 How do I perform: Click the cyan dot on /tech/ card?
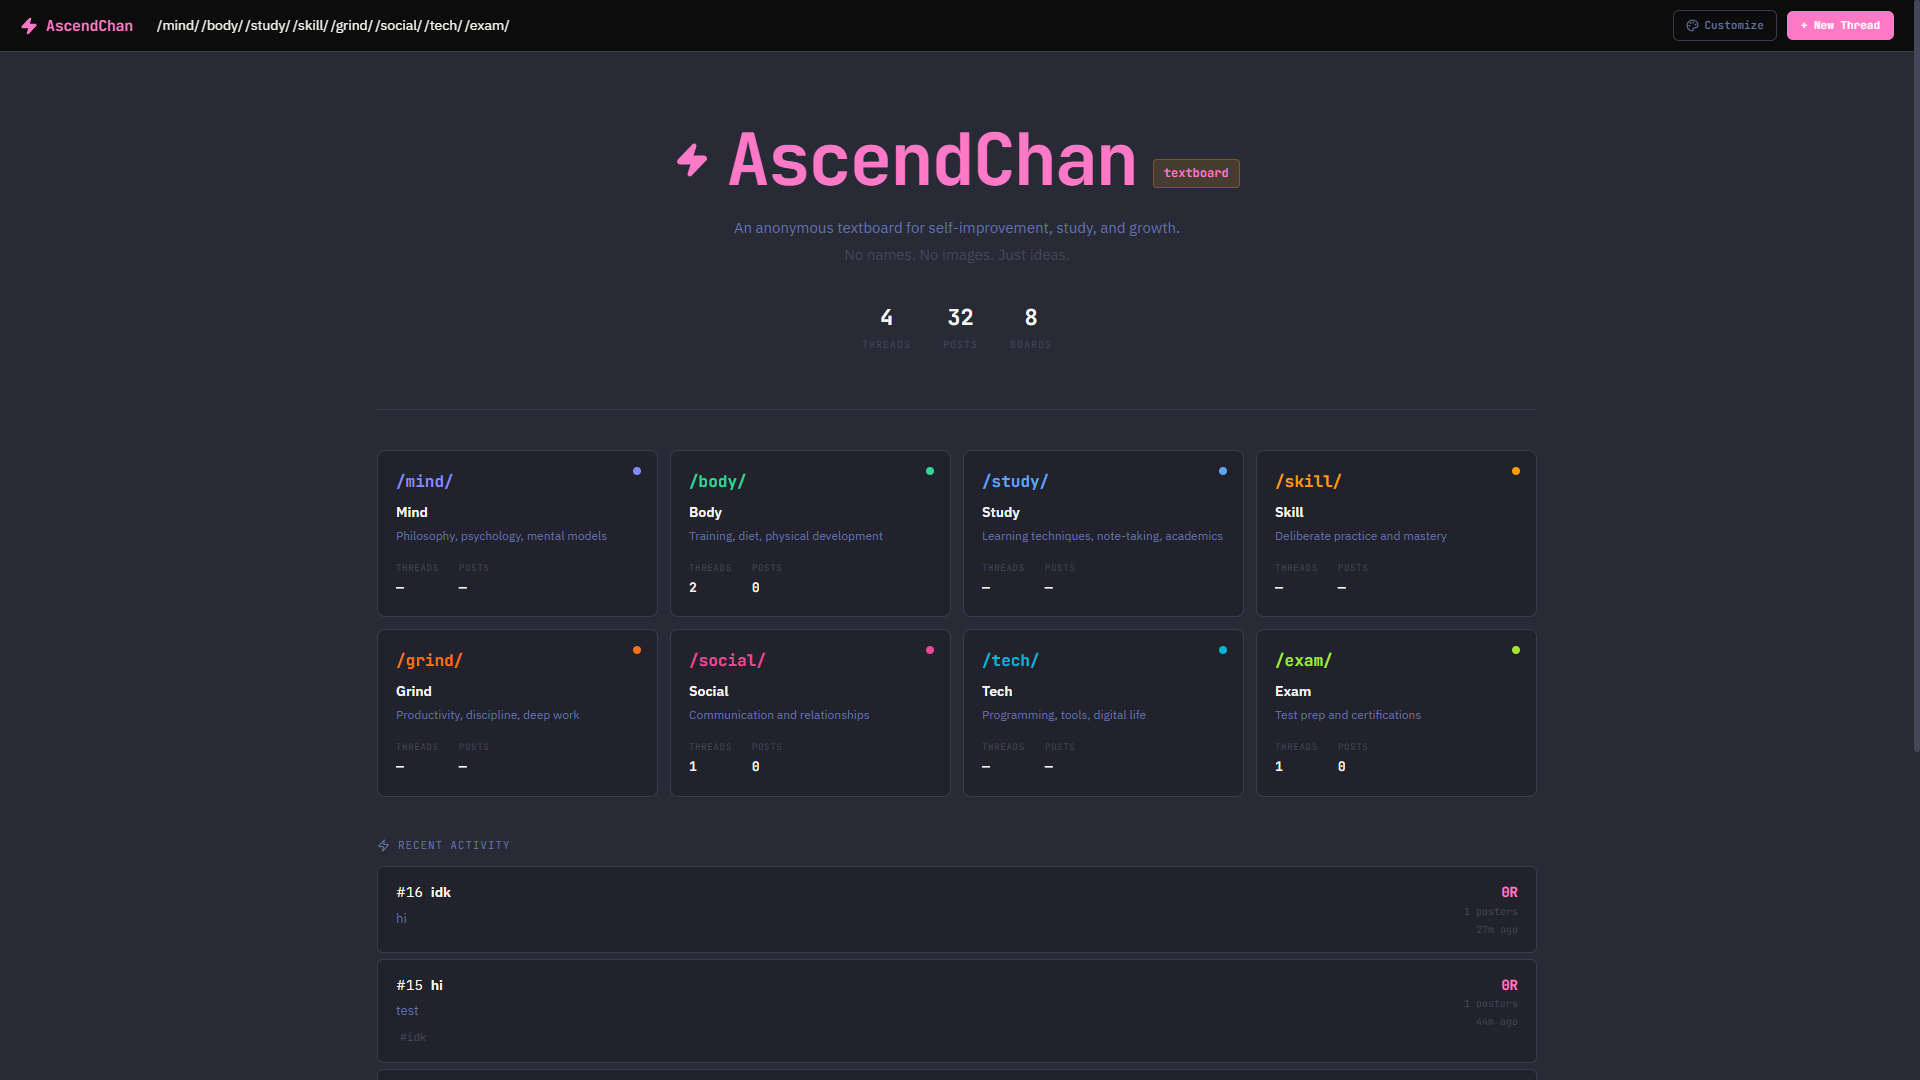[x=1223, y=650]
